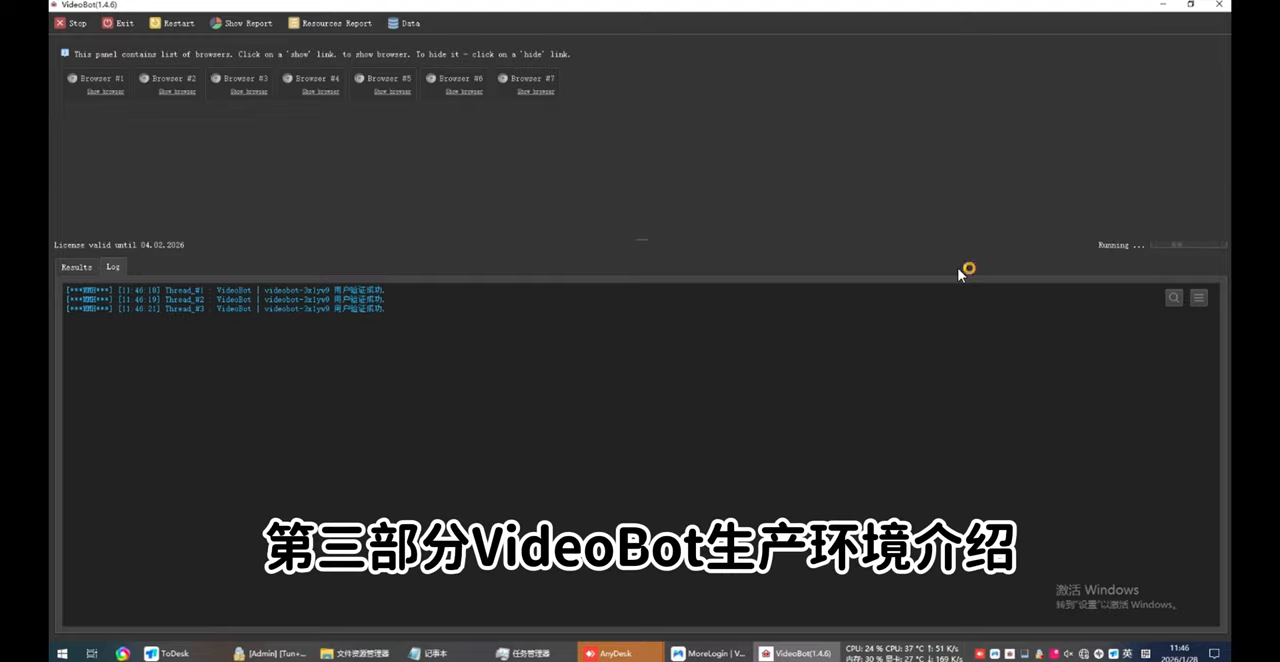Click the Resources Report icon

[294, 23]
